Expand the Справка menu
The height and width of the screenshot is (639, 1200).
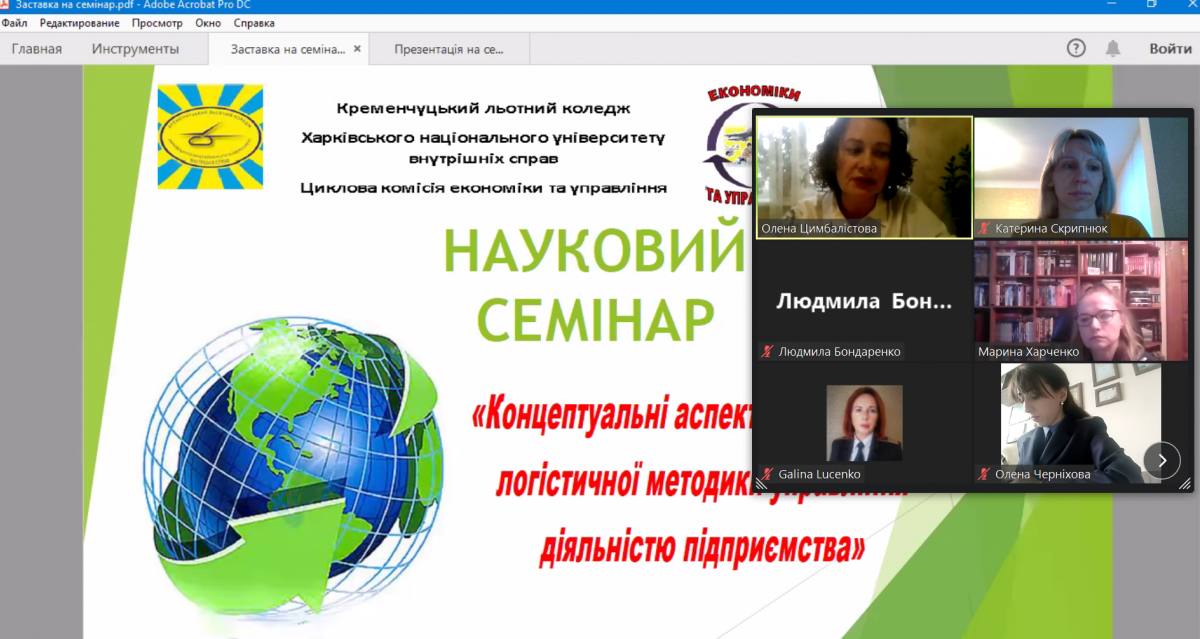click(254, 22)
